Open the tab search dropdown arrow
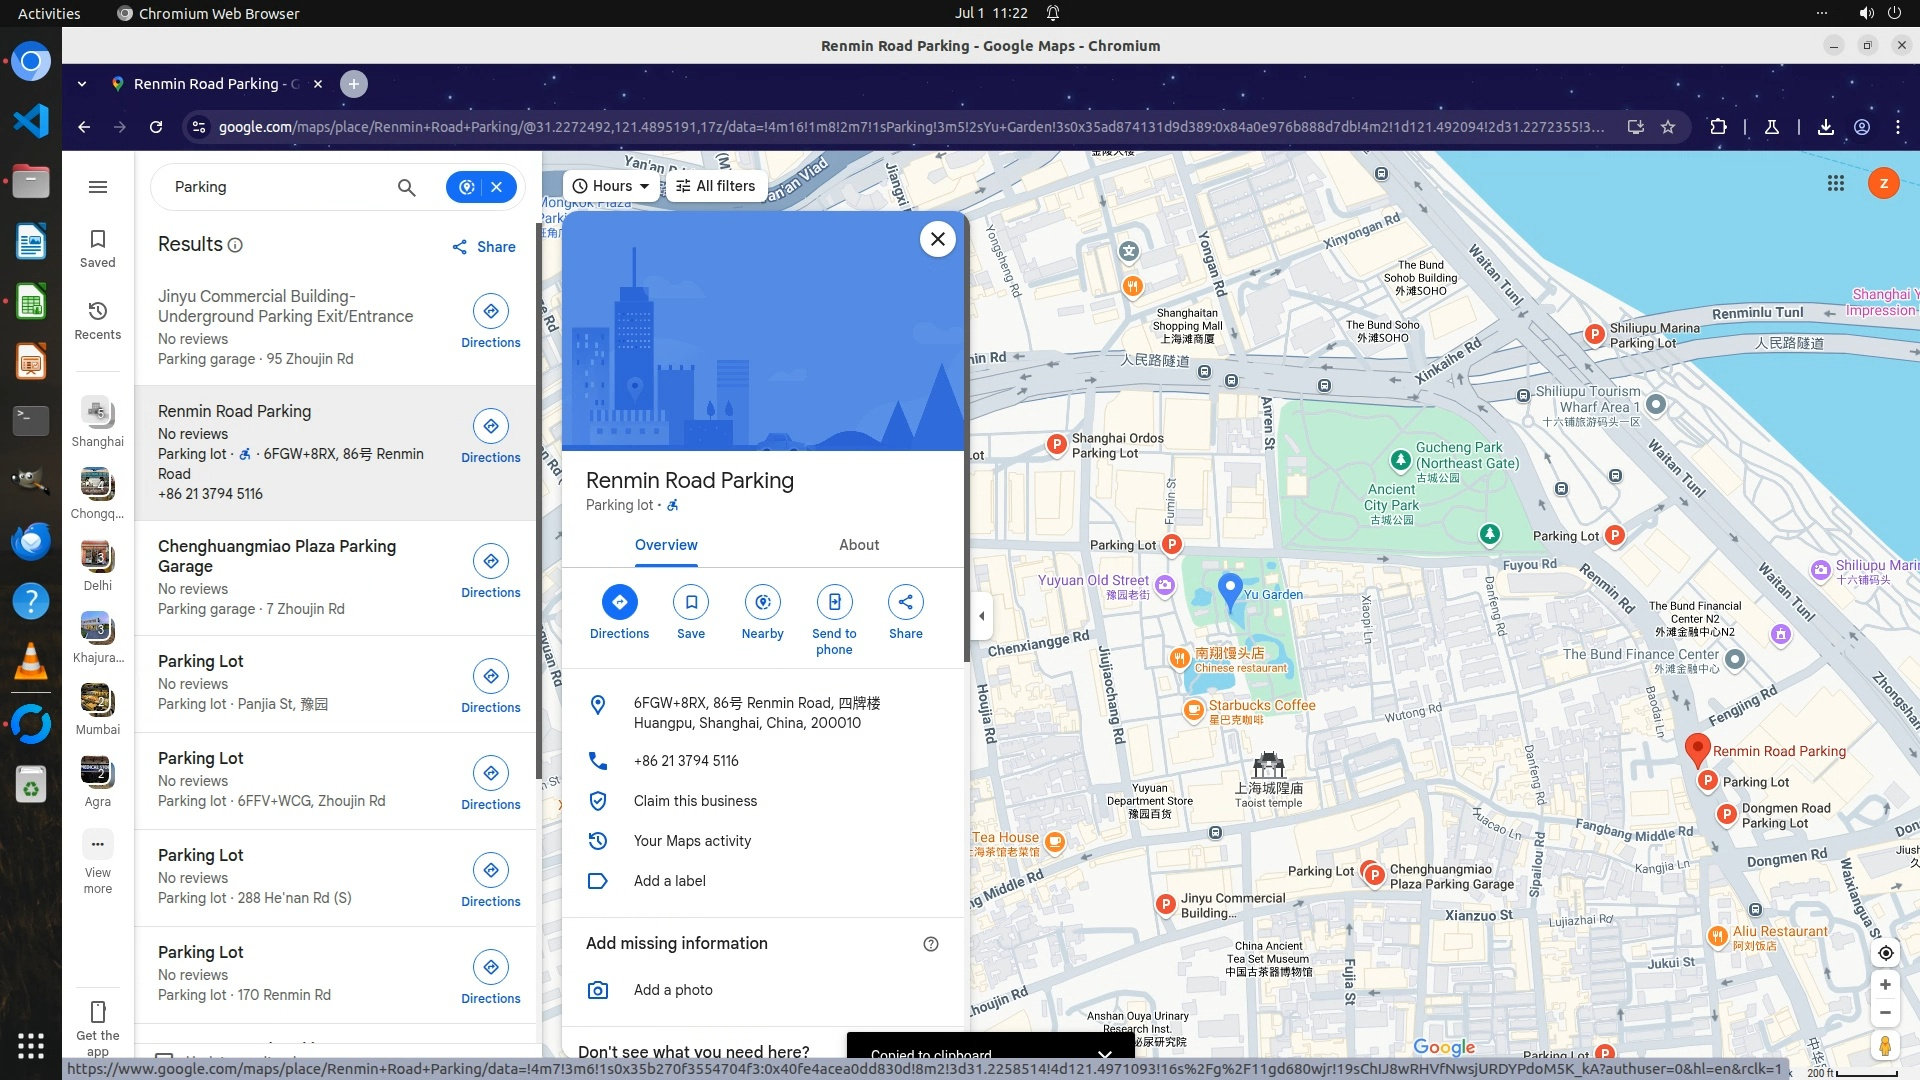The width and height of the screenshot is (1920, 1080). pyautogui.click(x=82, y=84)
